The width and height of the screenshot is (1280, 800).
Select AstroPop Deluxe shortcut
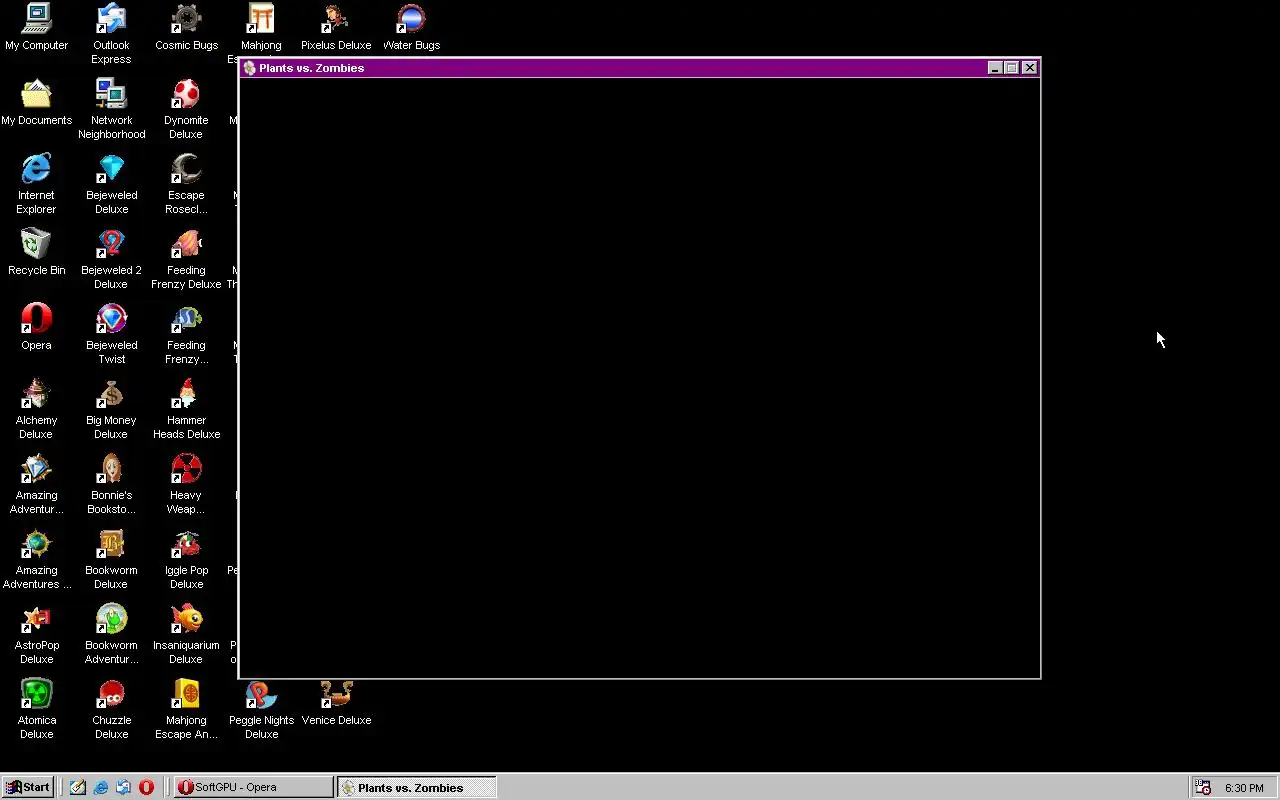tap(36, 634)
